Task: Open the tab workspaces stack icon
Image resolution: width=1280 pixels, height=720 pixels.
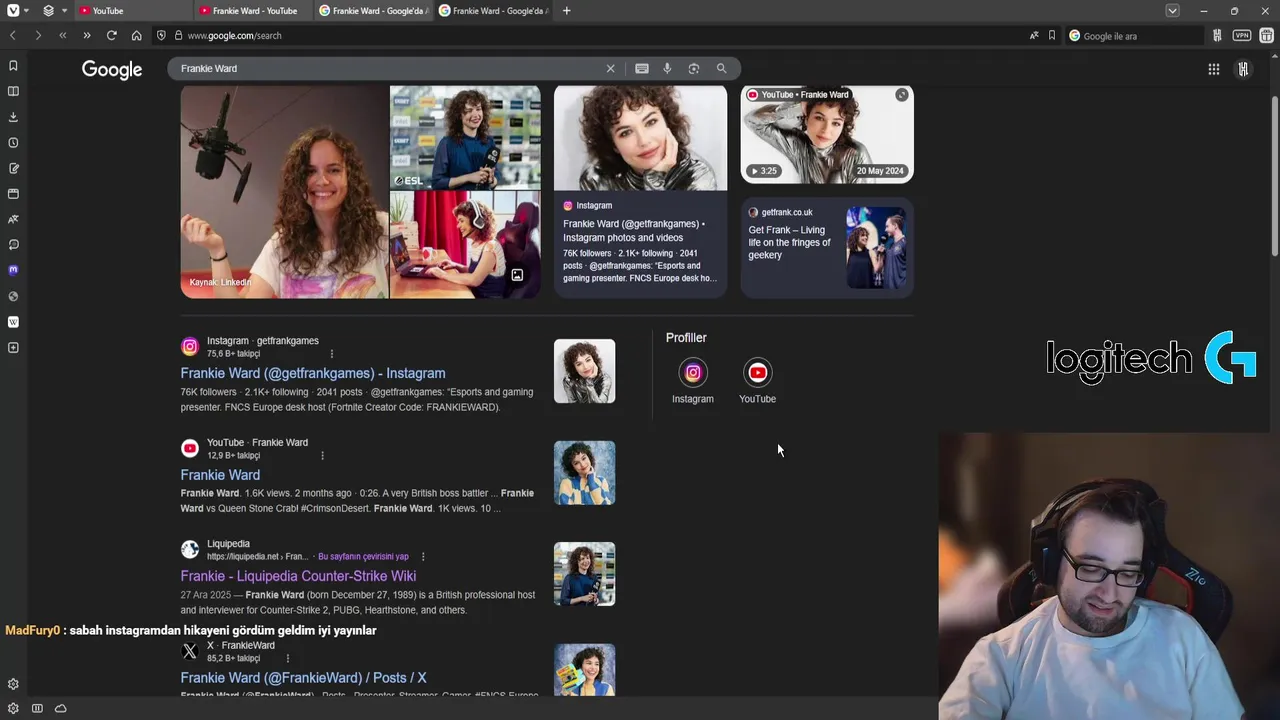Action: [x=48, y=11]
